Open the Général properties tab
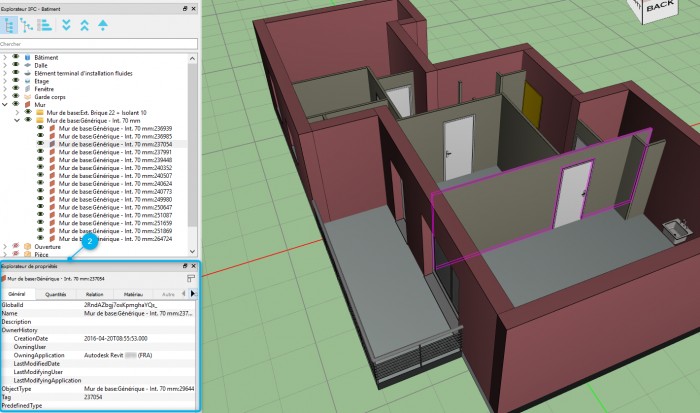Image resolution: width=700 pixels, height=413 pixels. coord(17,294)
